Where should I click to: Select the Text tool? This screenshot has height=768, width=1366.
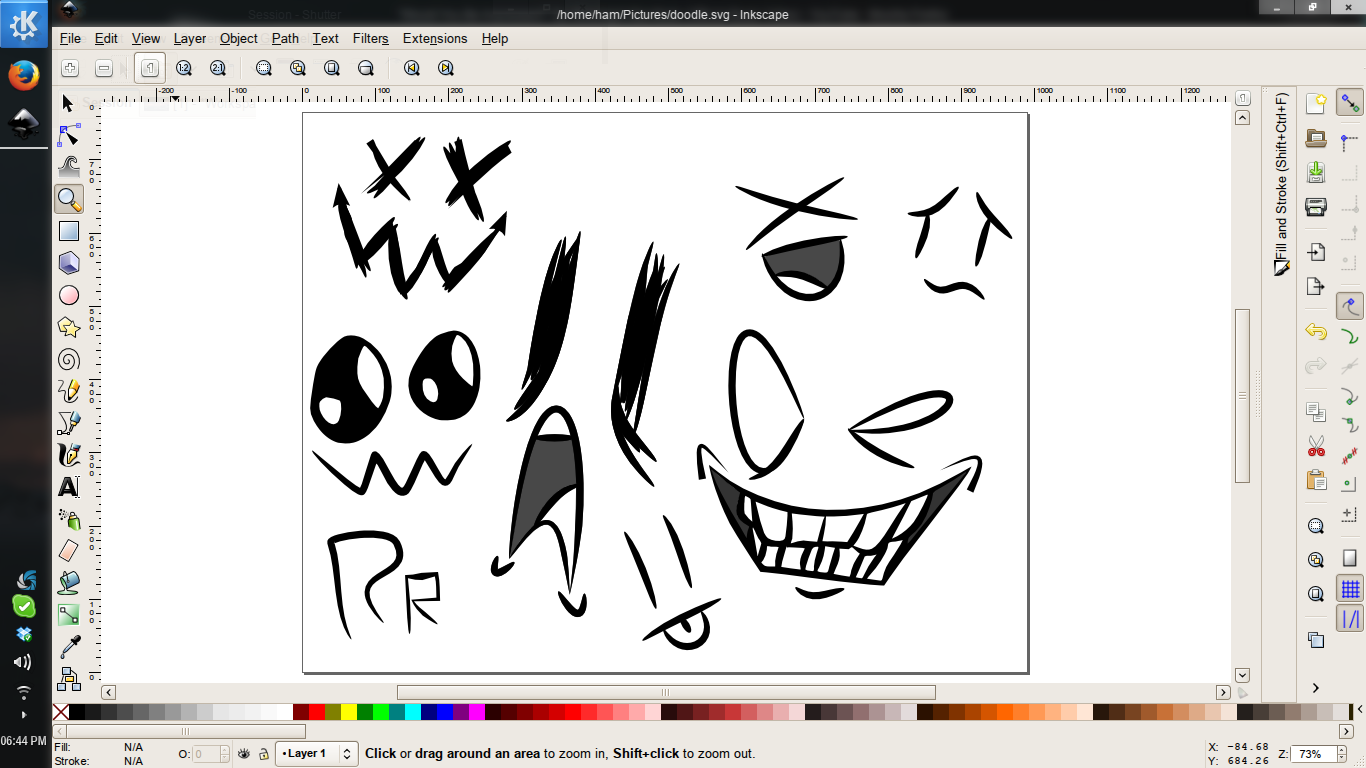coord(68,487)
